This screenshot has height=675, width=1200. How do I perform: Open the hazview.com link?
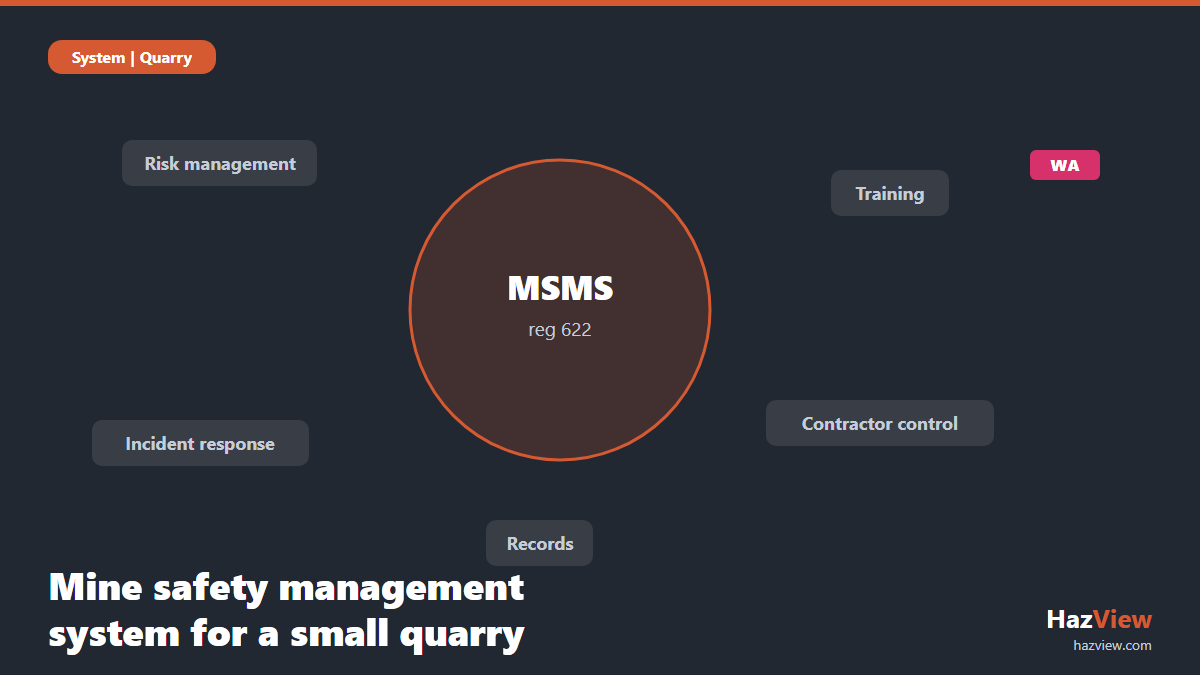coord(1112,645)
